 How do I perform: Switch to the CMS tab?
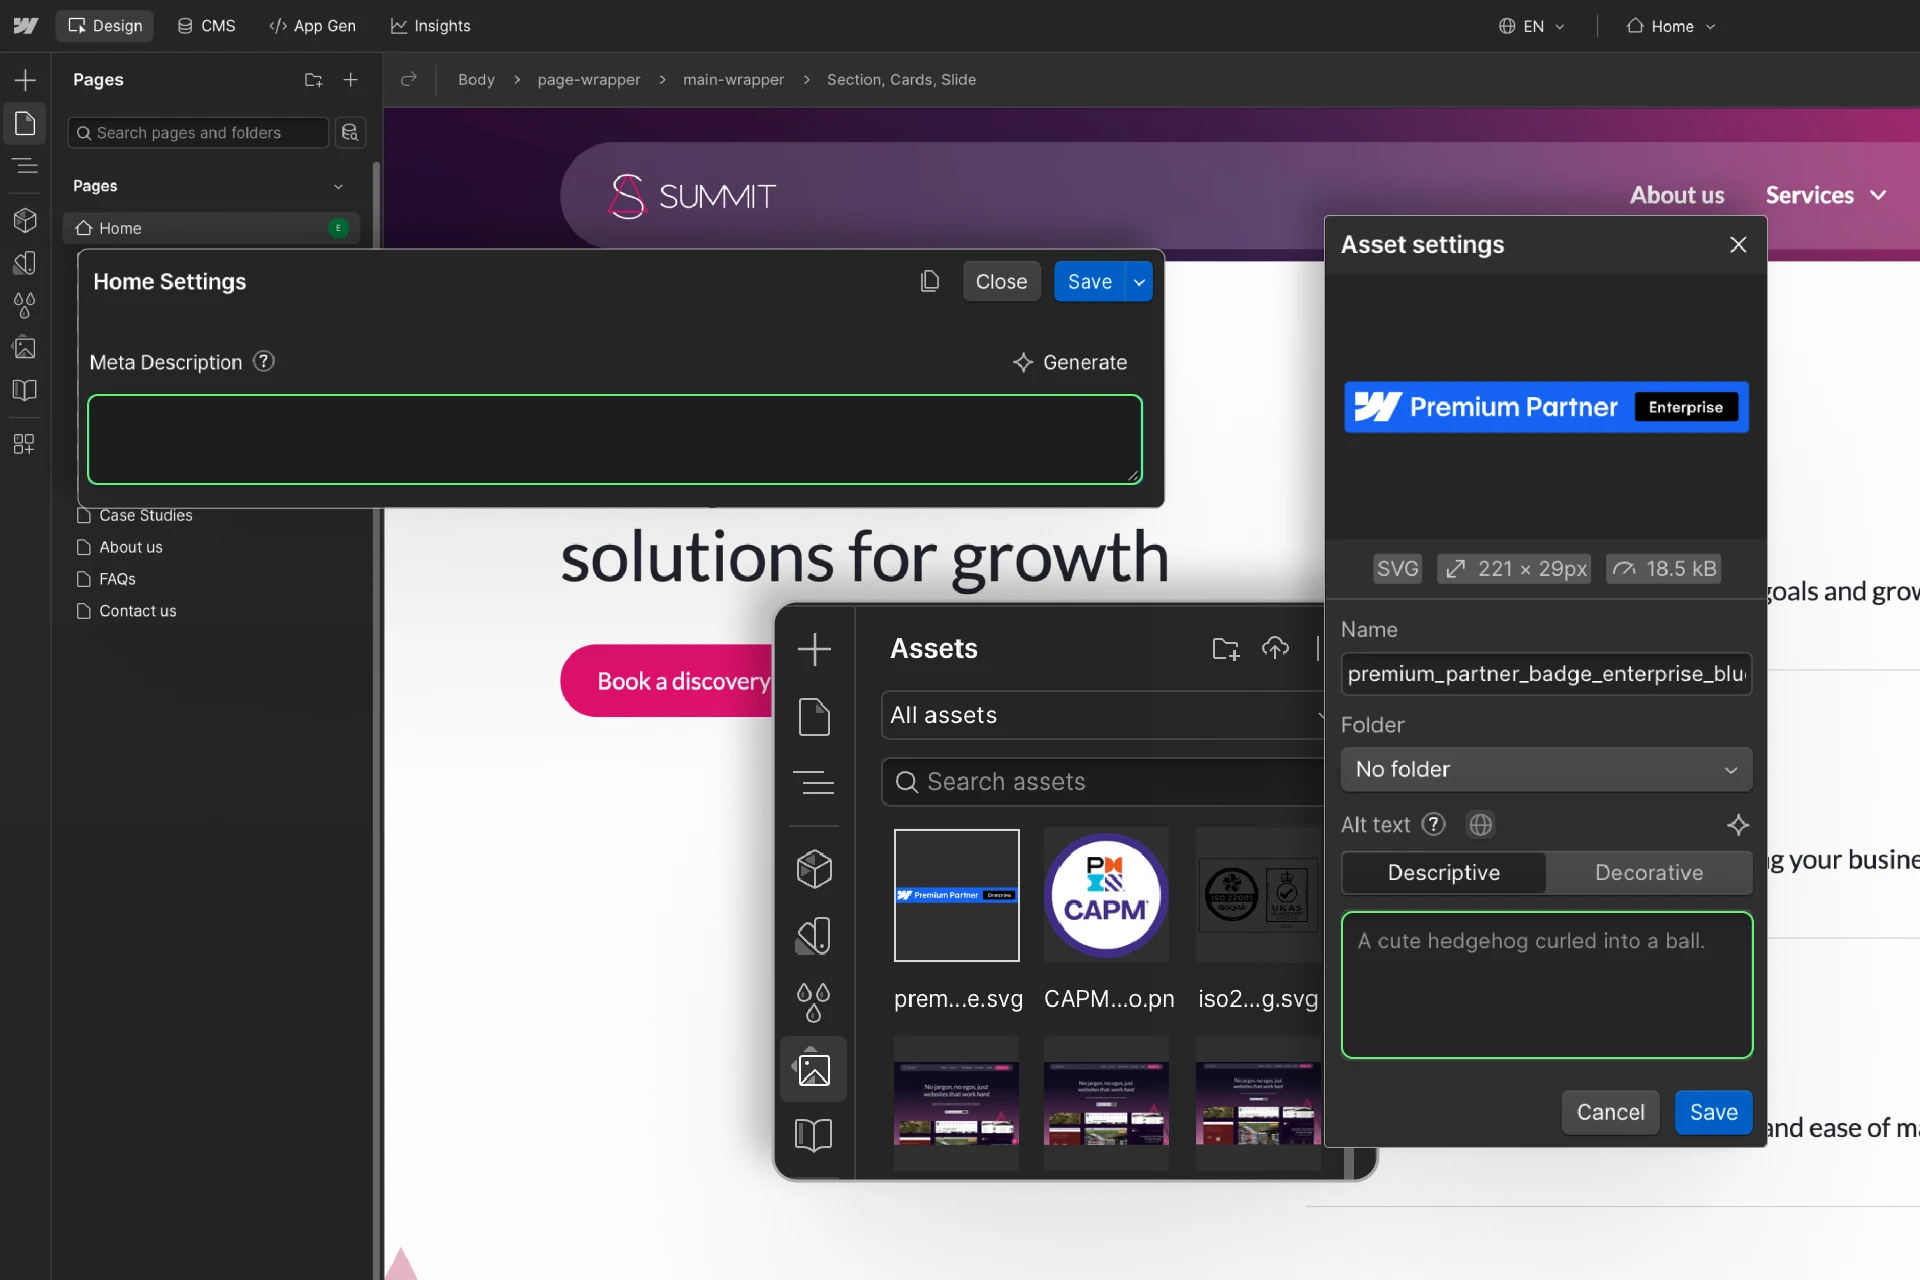(206, 26)
